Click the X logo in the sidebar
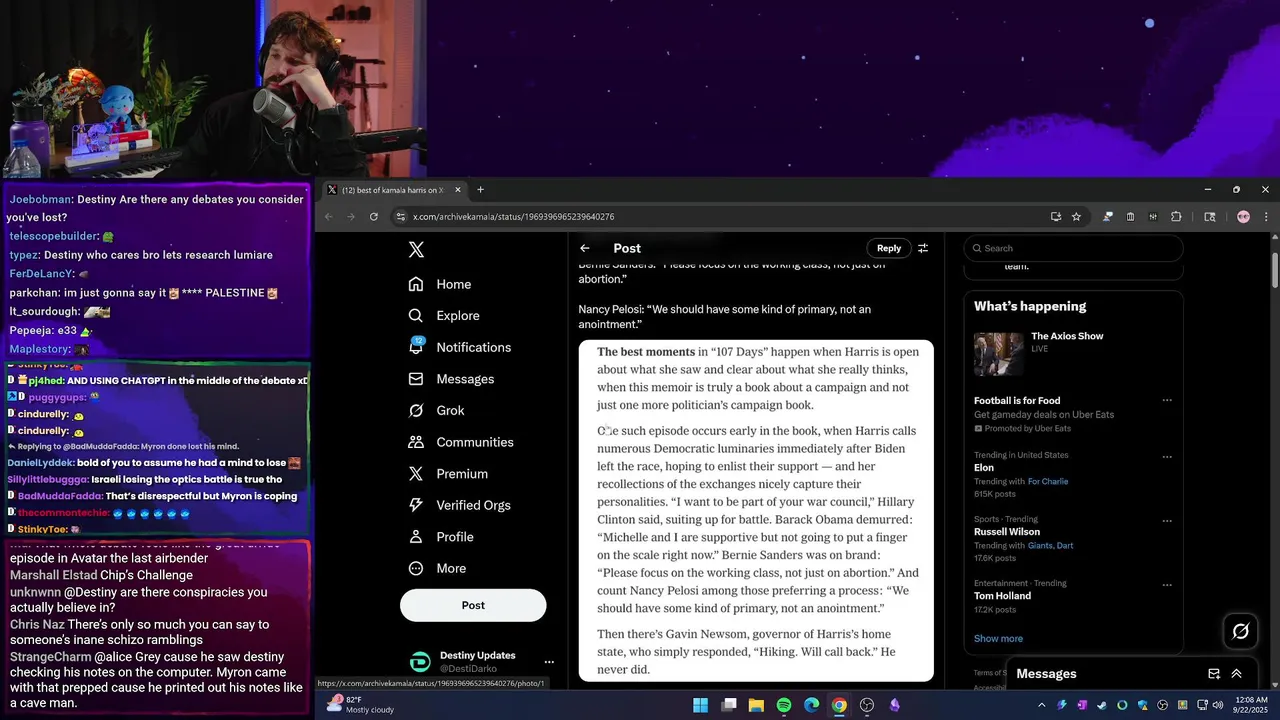This screenshot has height=720, width=1280. tap(417, 250)
